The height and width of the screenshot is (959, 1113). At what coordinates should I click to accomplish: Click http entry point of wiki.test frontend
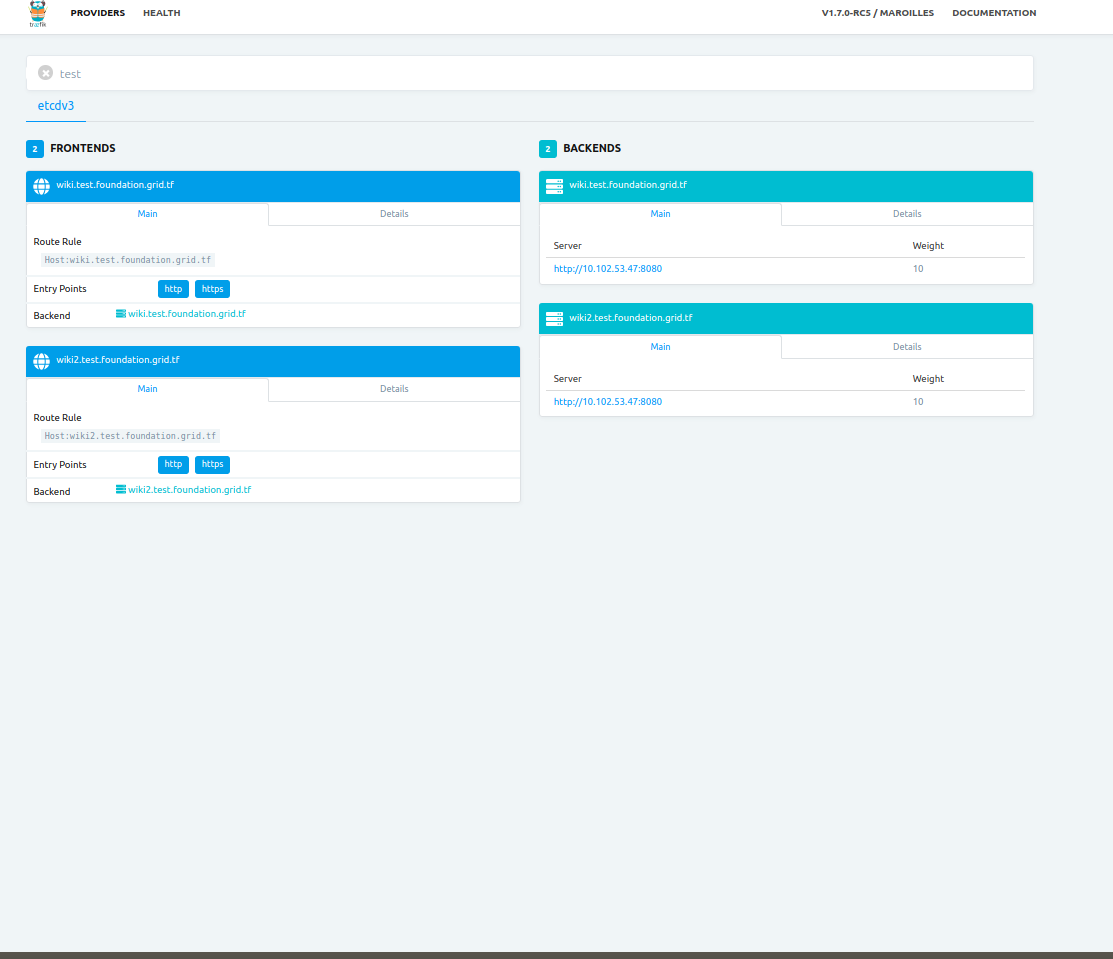point(173,289)
